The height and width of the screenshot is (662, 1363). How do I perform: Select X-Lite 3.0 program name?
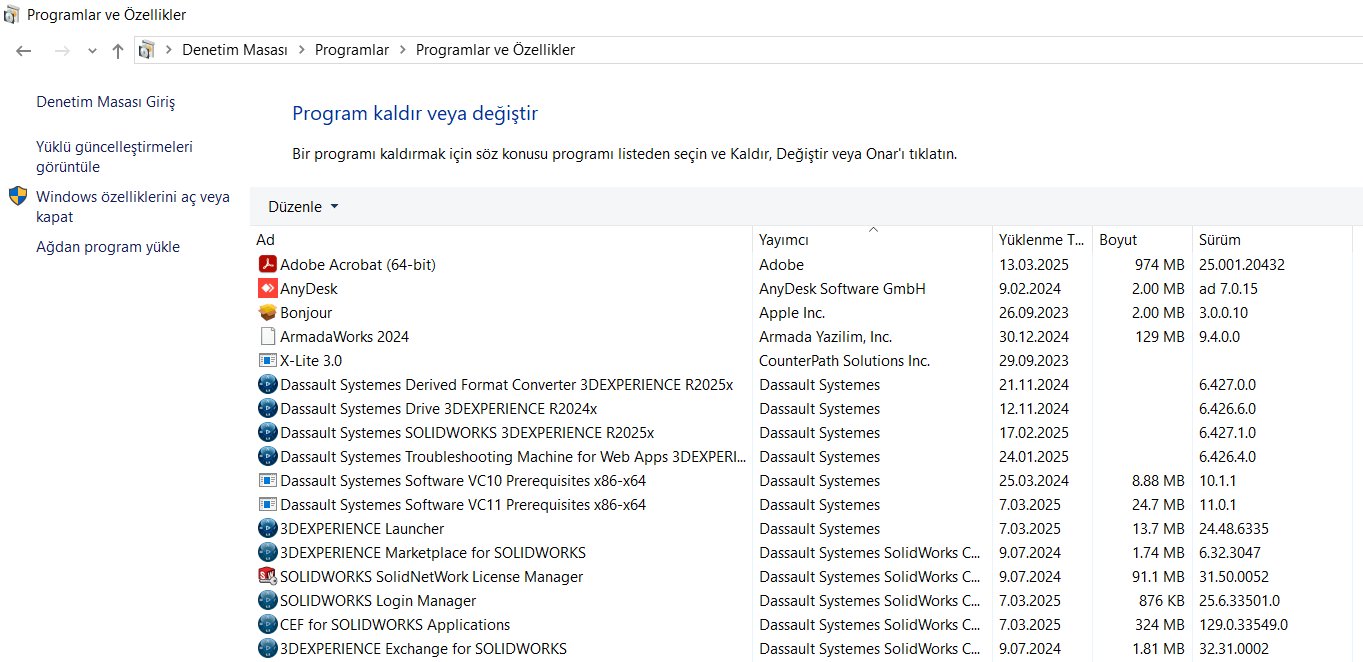(x=311, y=361)
